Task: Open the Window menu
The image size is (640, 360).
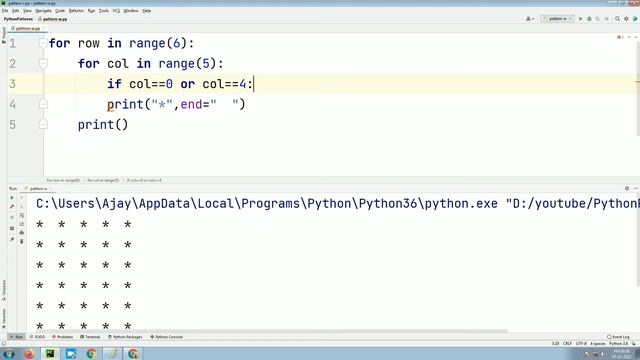Action: pos(131,11)
